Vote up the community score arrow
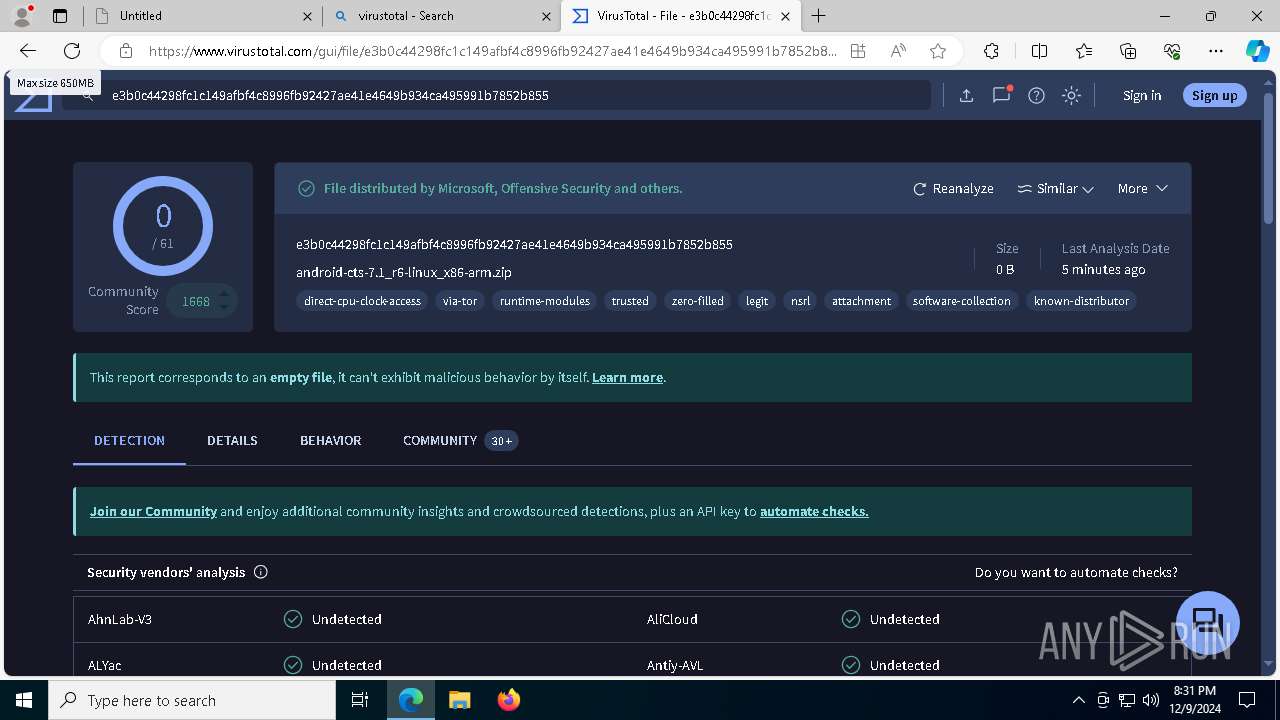The image size is (1280, 720). 225,293
